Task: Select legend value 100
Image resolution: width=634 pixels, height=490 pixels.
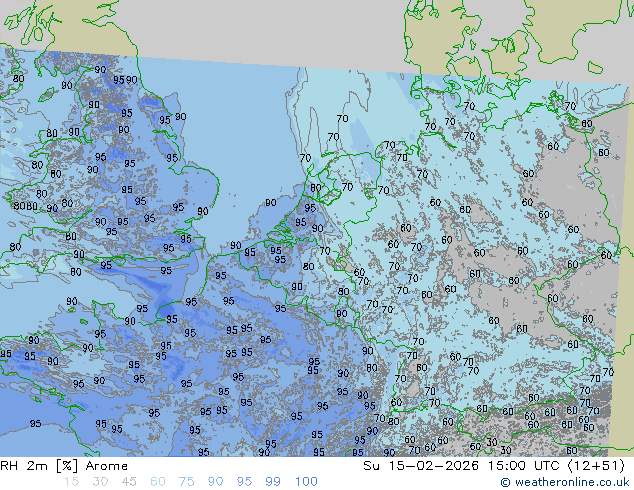Action: pyautogui.click(x=306, y=482)
